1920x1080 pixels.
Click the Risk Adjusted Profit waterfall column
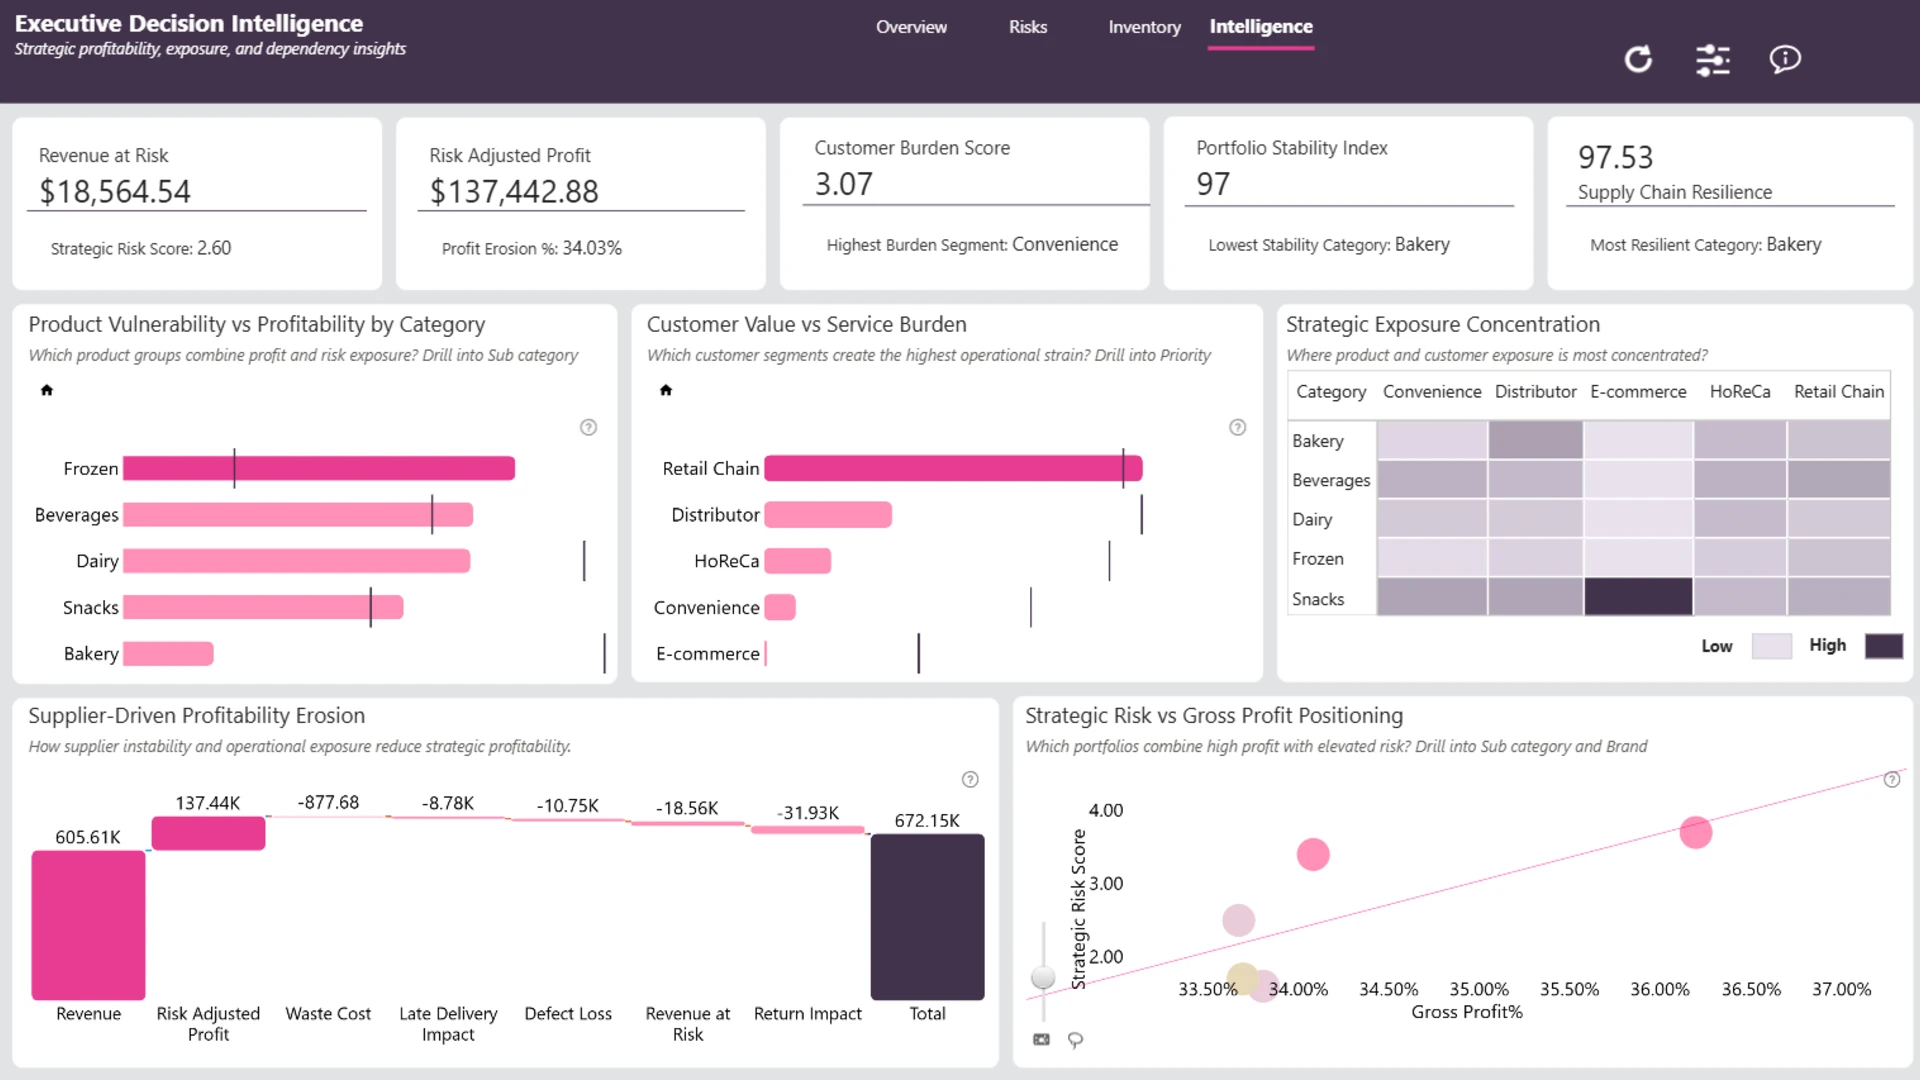[208, 834]
